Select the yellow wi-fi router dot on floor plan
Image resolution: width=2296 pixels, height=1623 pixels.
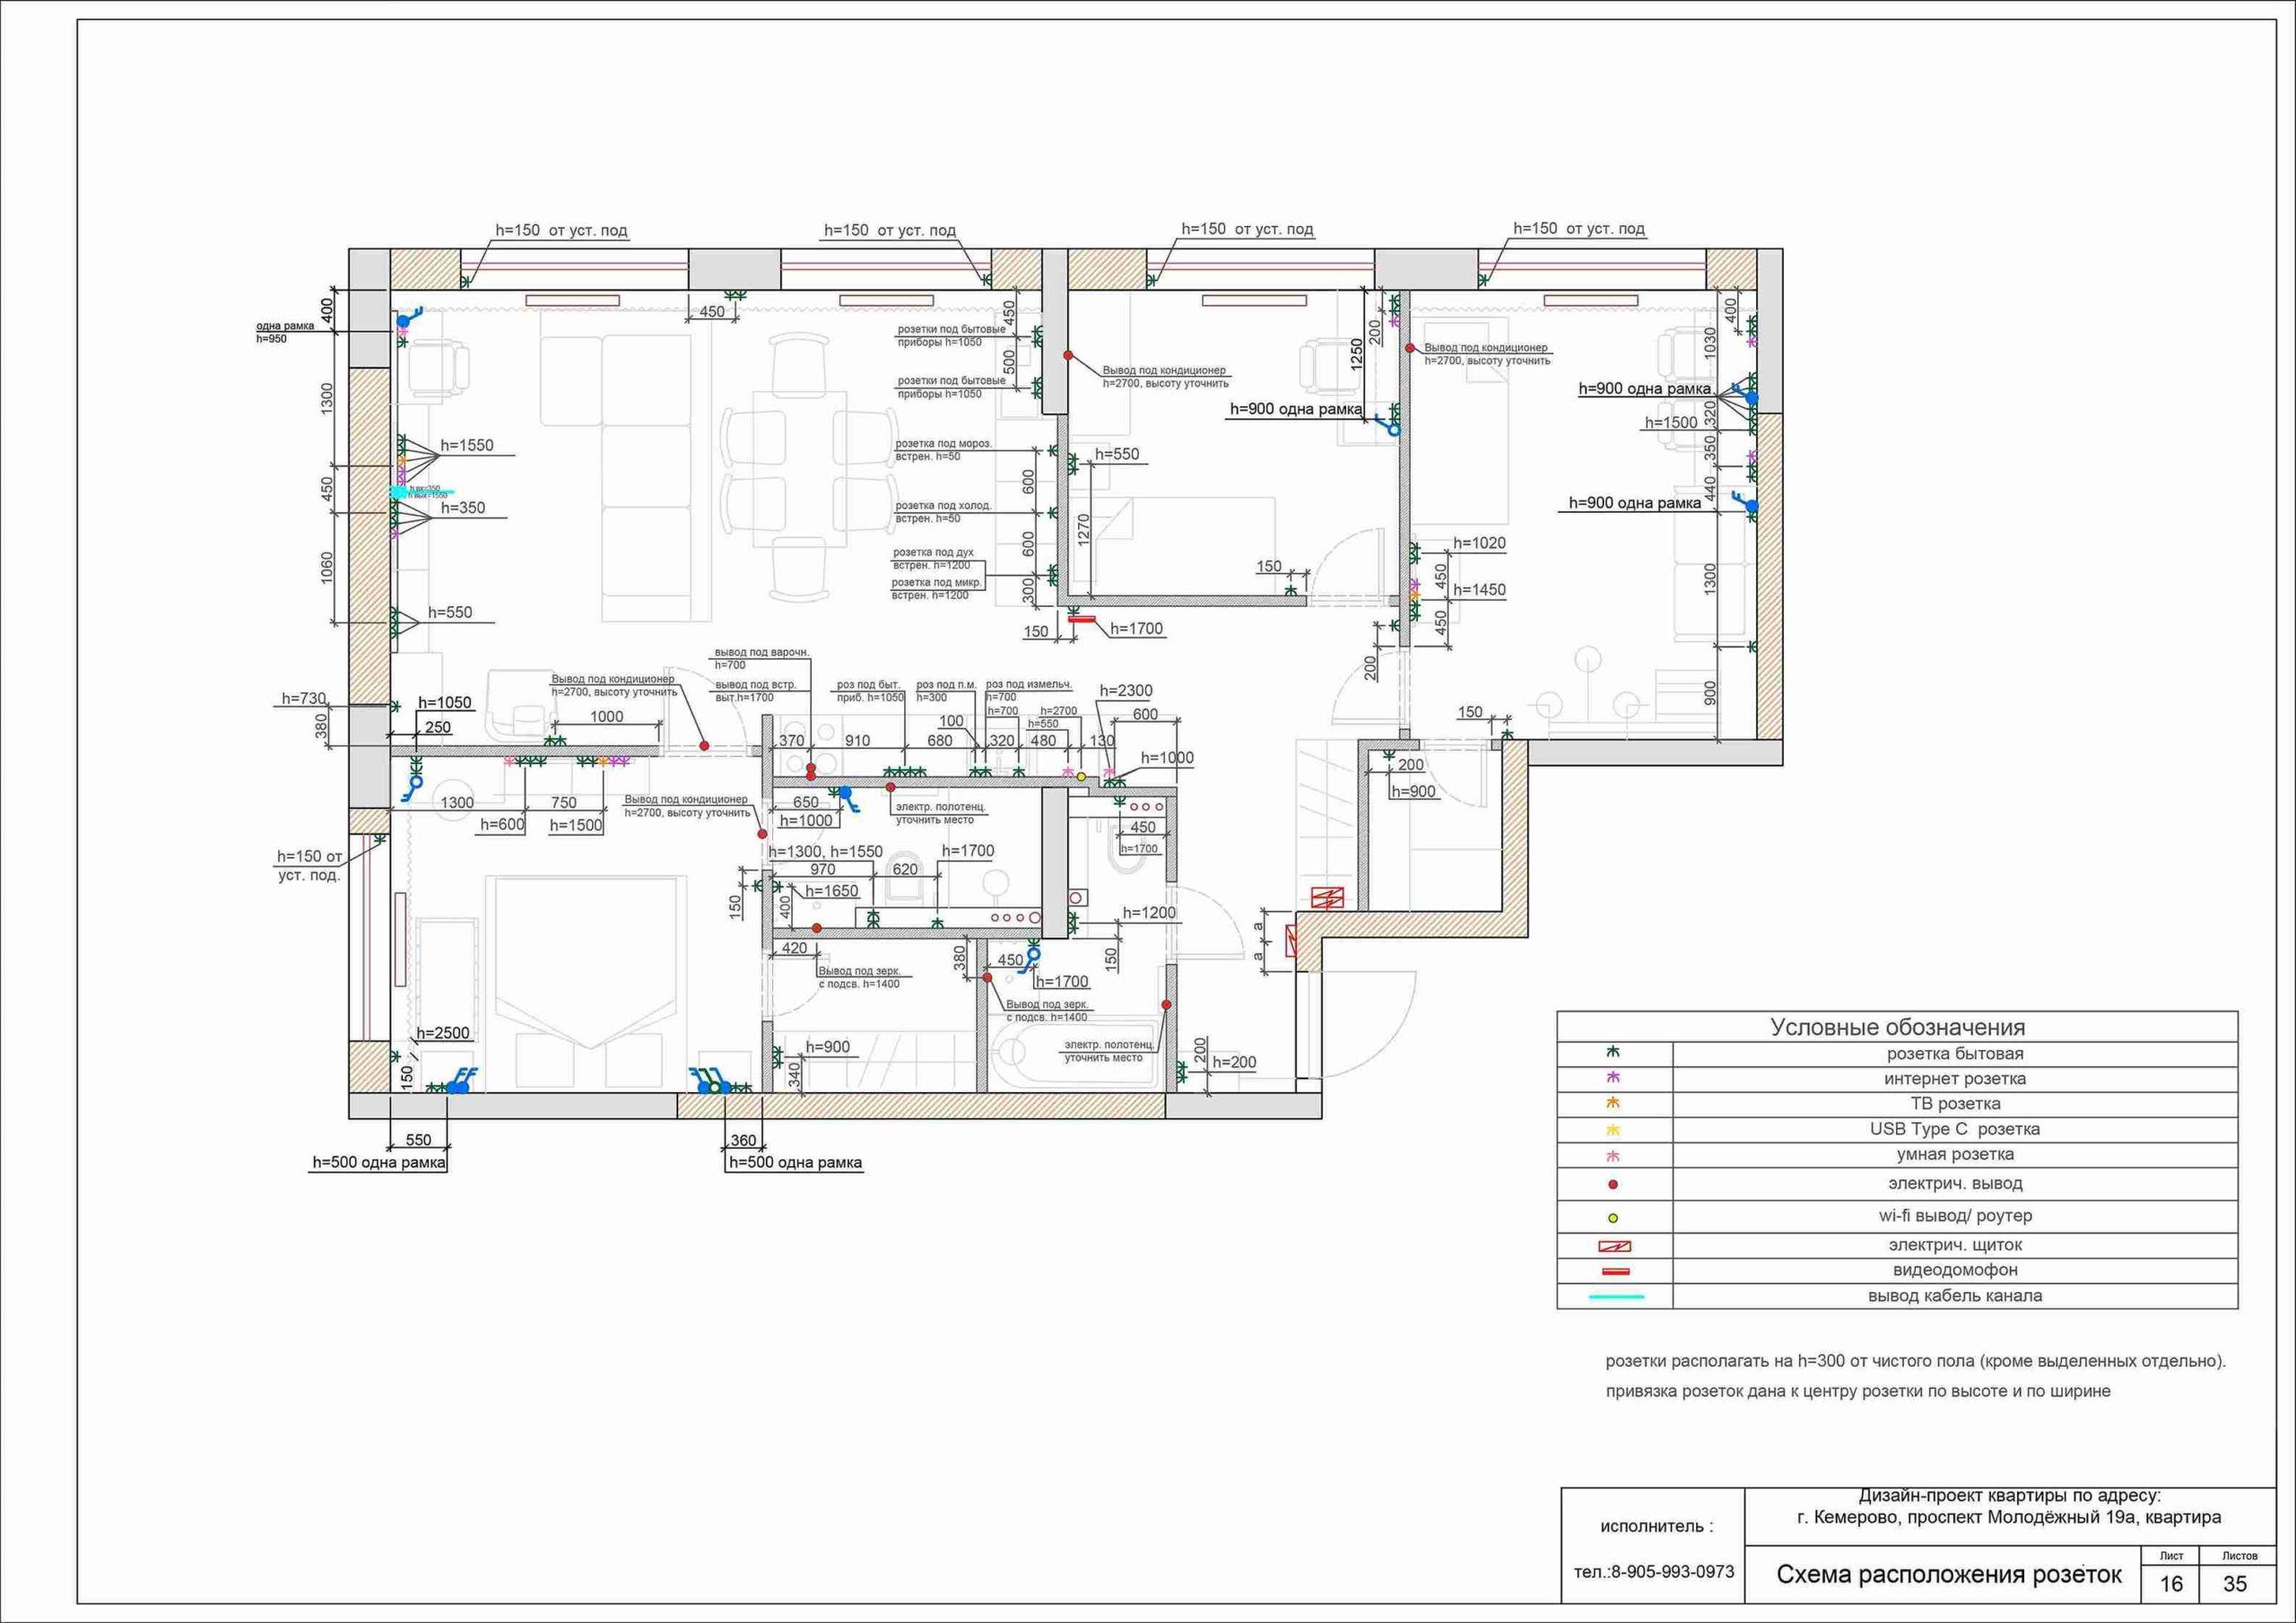point(1081,776)
